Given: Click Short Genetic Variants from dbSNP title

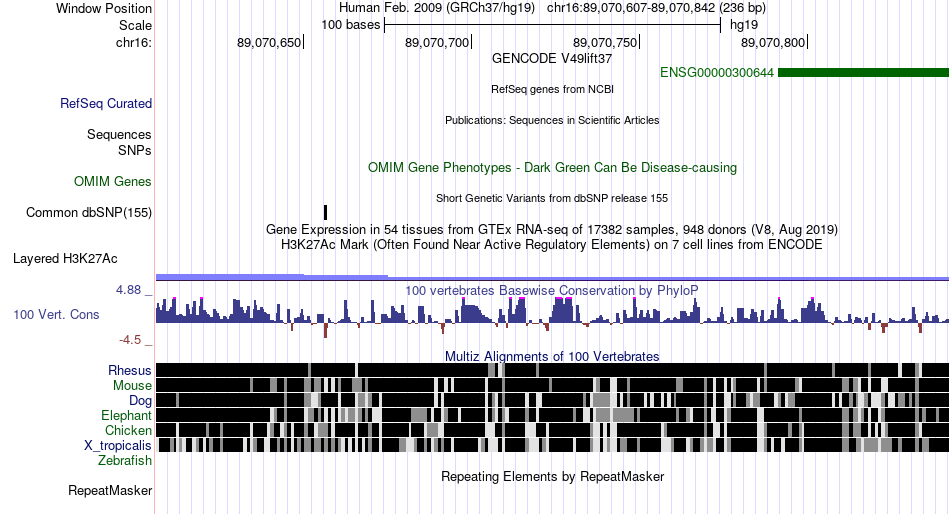Looking at the screenshot, I should (552, 198).
